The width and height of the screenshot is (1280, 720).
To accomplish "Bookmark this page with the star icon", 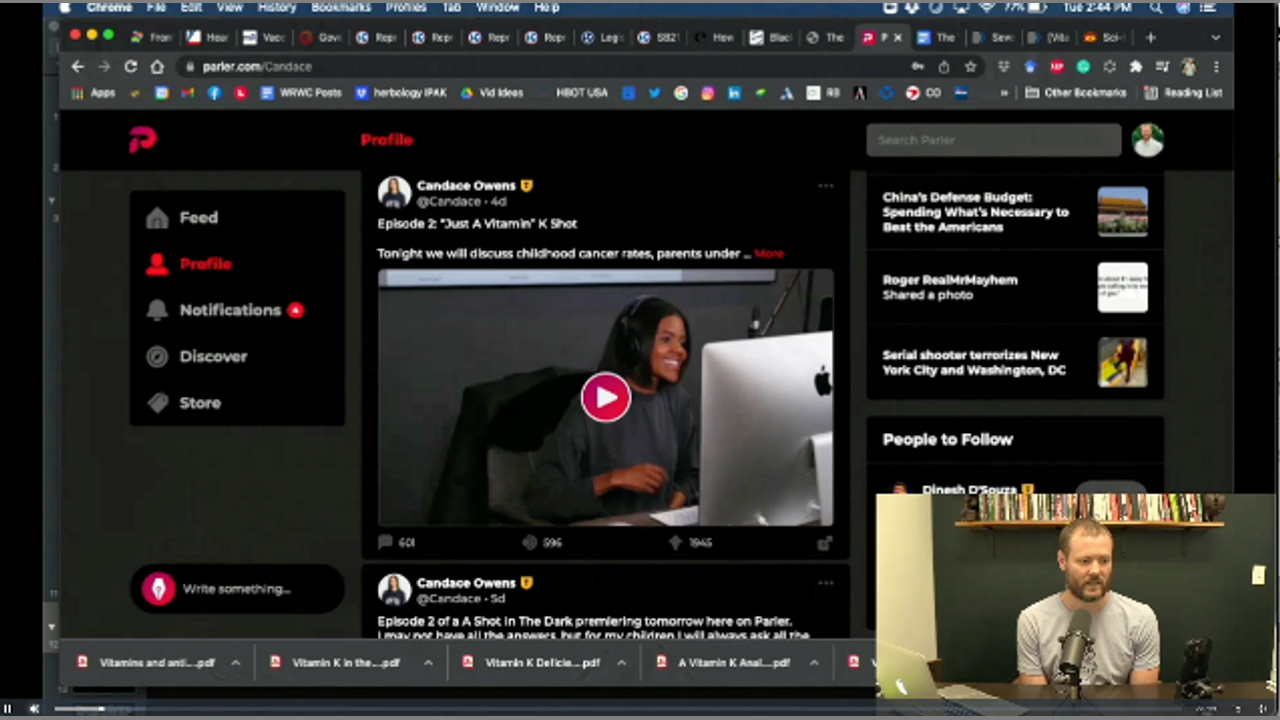I will tap(970, 67).
